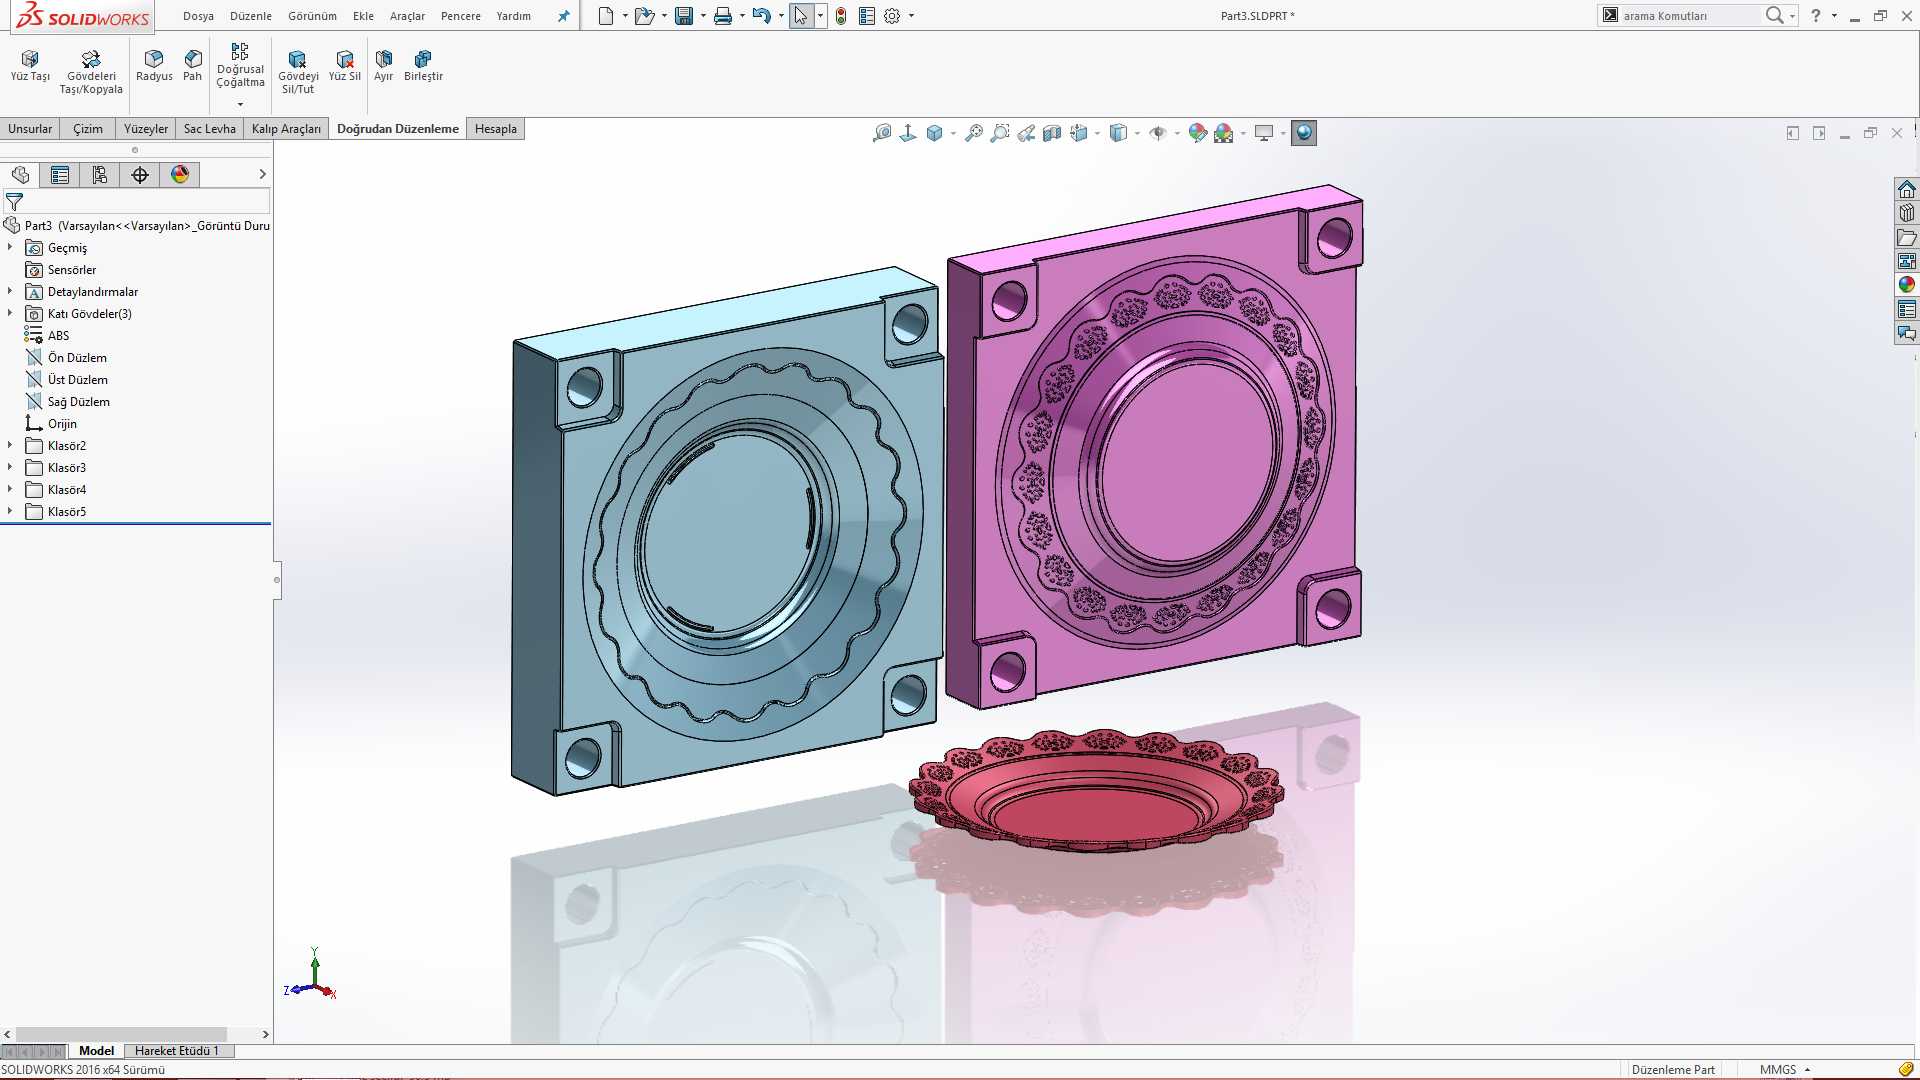This screenshot has width=1920, height=1080.
Task: Expand the Klasör2 folder
Action: 10,445
